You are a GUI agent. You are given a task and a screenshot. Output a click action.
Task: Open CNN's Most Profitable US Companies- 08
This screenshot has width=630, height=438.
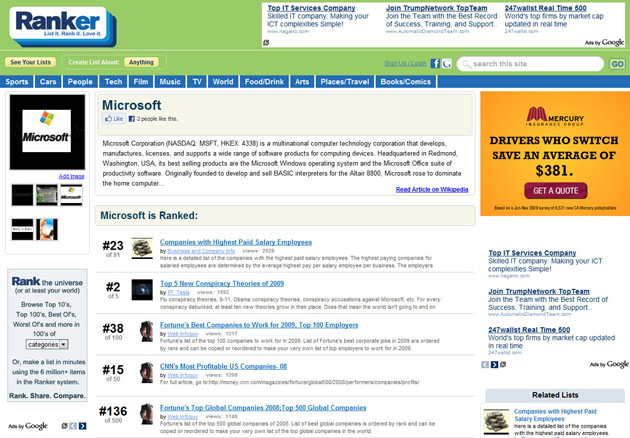(x=223, y=366)
